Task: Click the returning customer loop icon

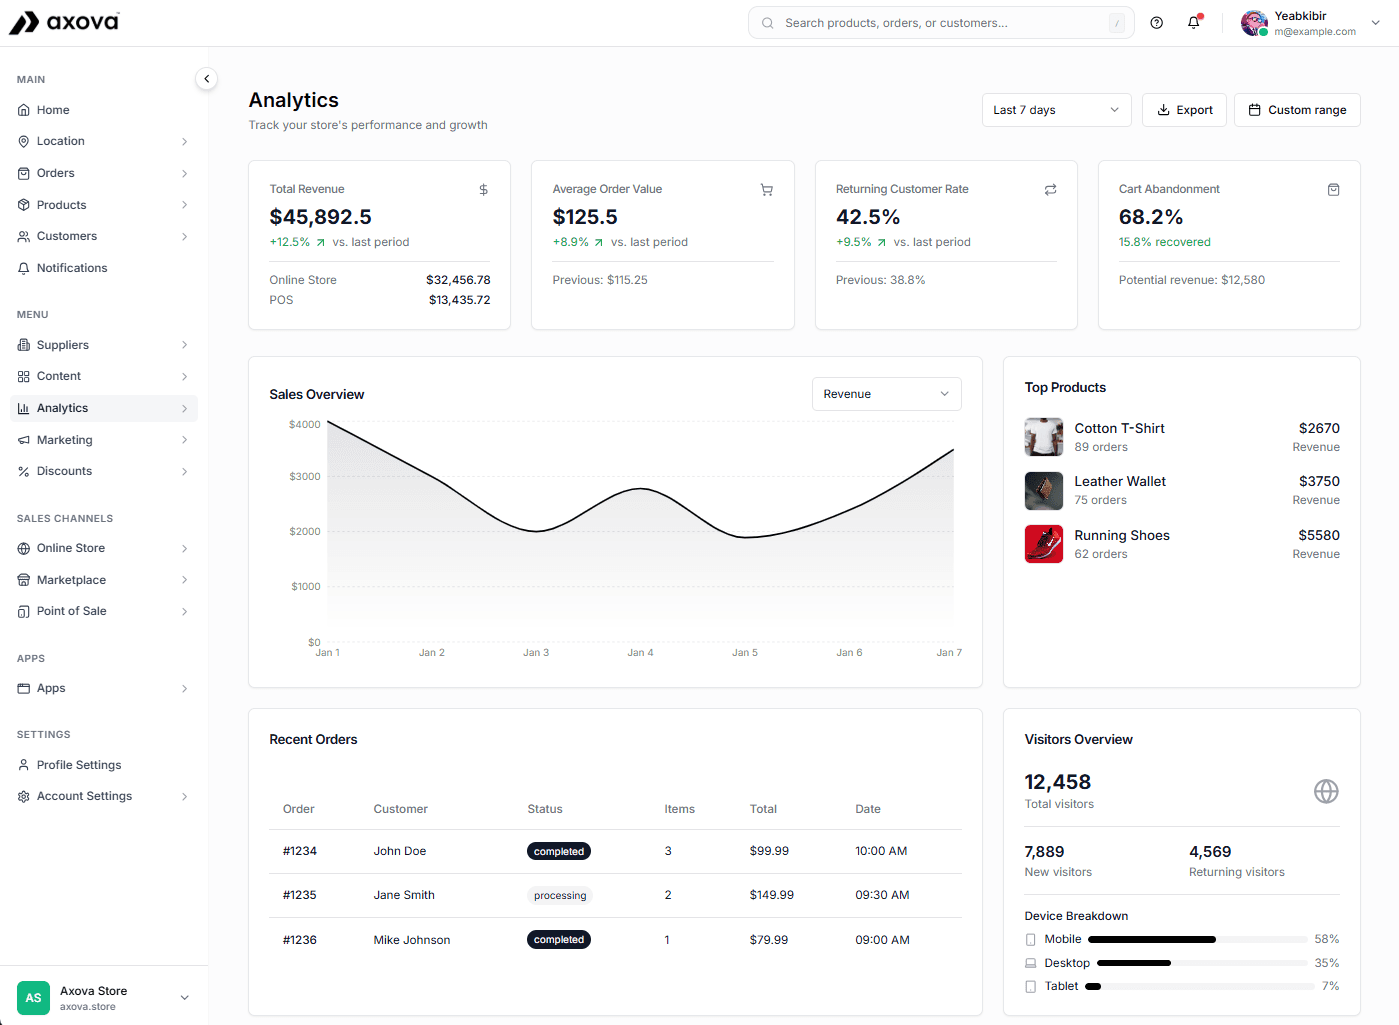Action: coord(1050,189)
